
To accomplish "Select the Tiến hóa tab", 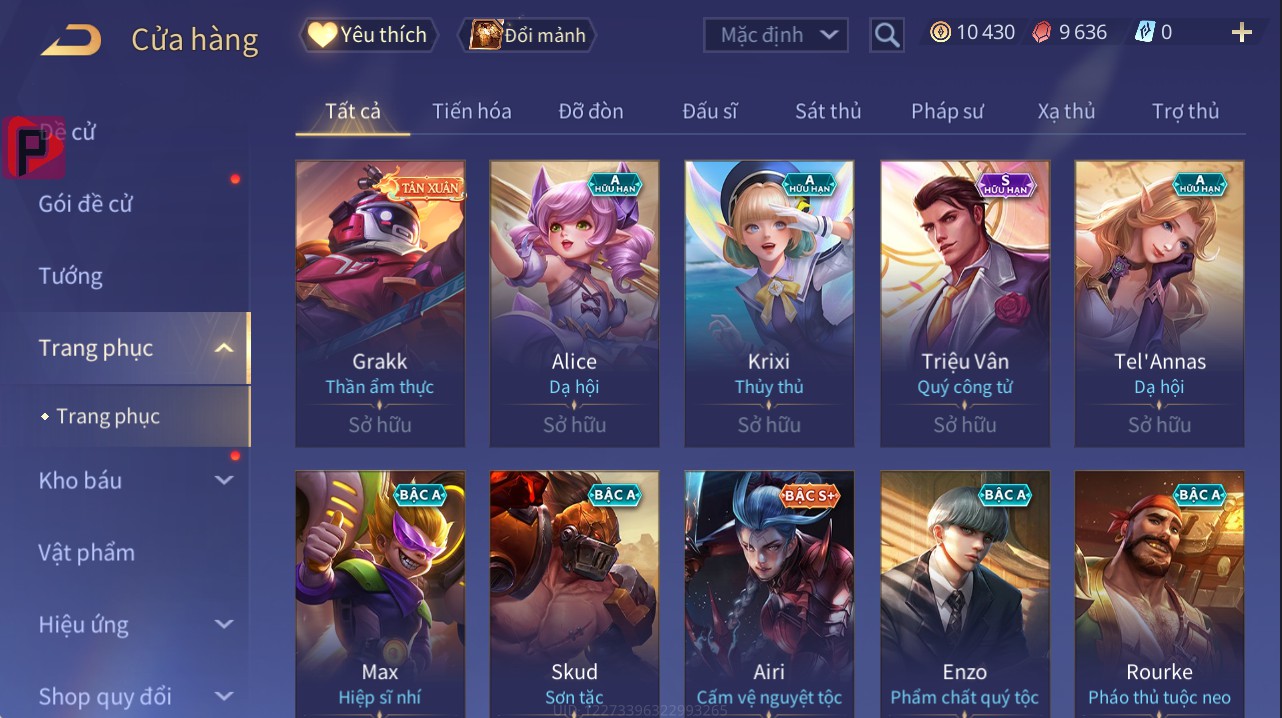I will 472,111.
